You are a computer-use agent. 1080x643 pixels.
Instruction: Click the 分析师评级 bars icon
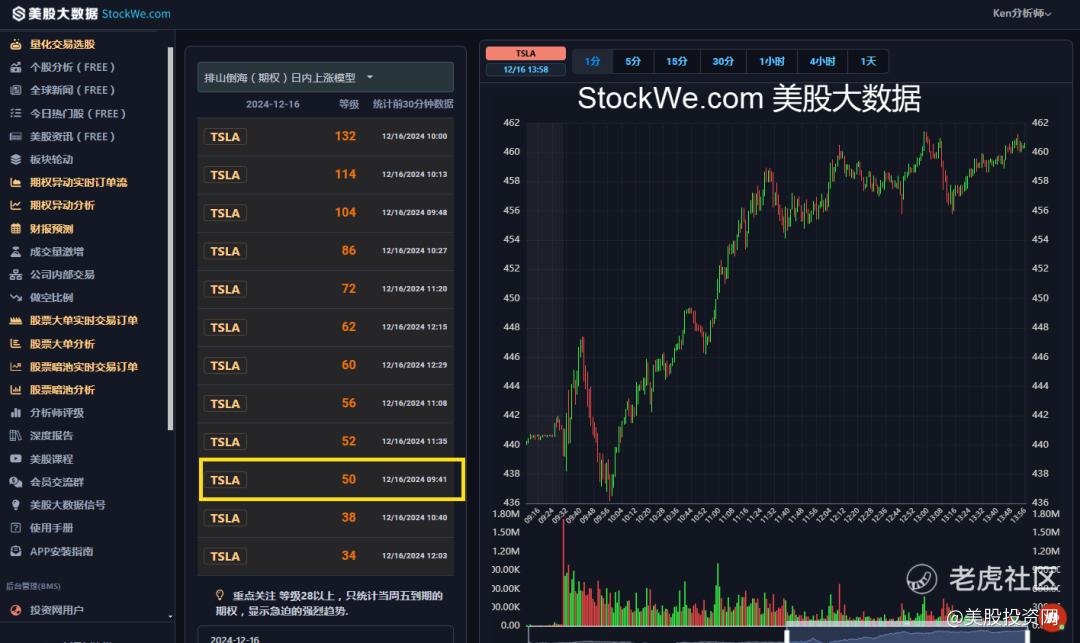15,413
